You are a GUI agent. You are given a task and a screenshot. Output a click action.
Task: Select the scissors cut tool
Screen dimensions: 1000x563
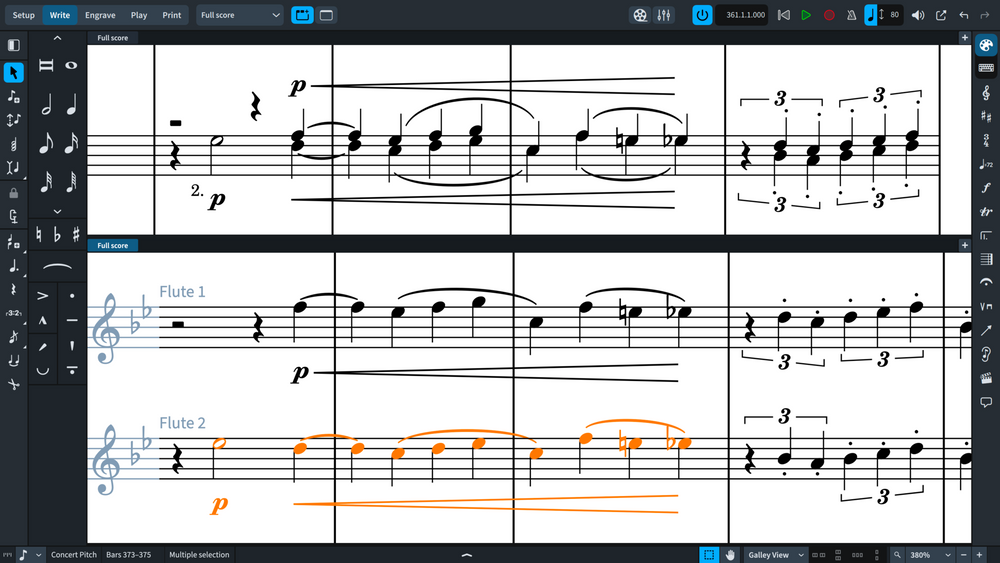(13, 384)
